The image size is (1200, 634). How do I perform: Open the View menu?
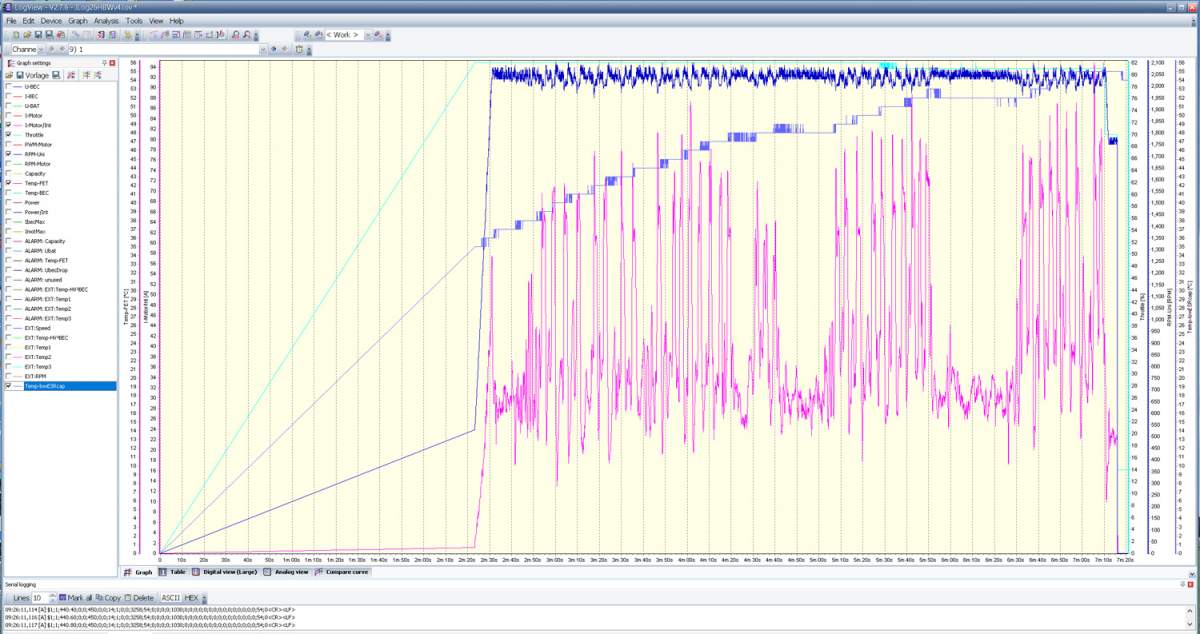coord(156,20)
